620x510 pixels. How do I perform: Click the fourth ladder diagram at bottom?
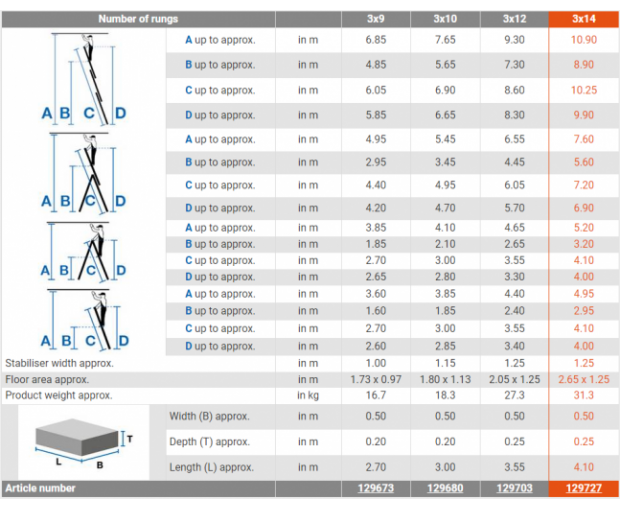pos(85,319)
